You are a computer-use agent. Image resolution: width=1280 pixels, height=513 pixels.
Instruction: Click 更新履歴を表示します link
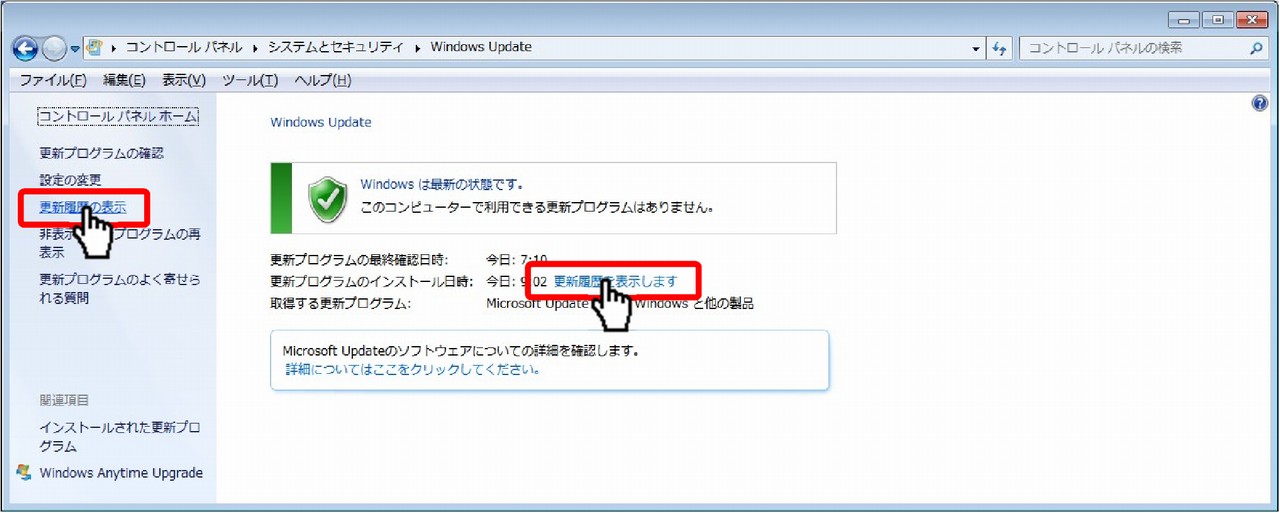(615, 281)
